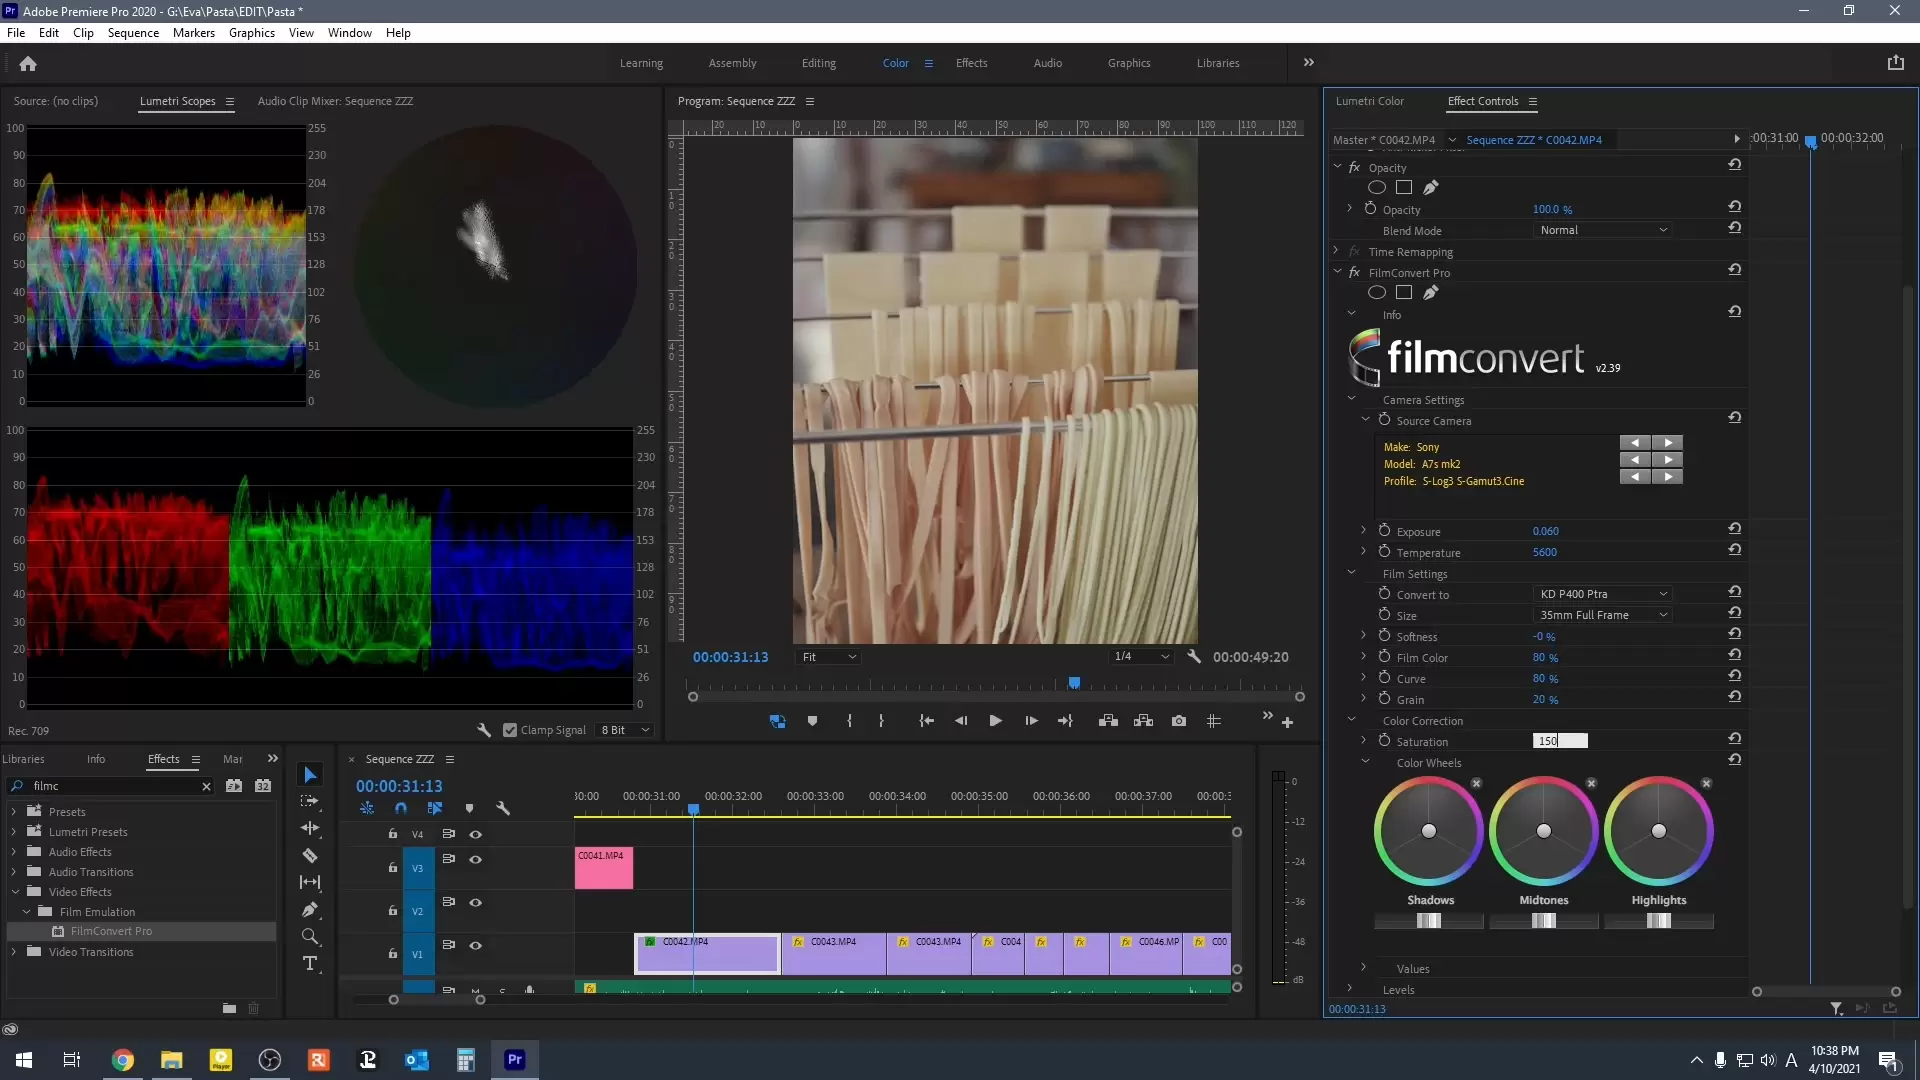Image resolution: width=1920 pixels, height=1080 pixels.
Task: Select the Type tool
Action: (x=310, y=964)
